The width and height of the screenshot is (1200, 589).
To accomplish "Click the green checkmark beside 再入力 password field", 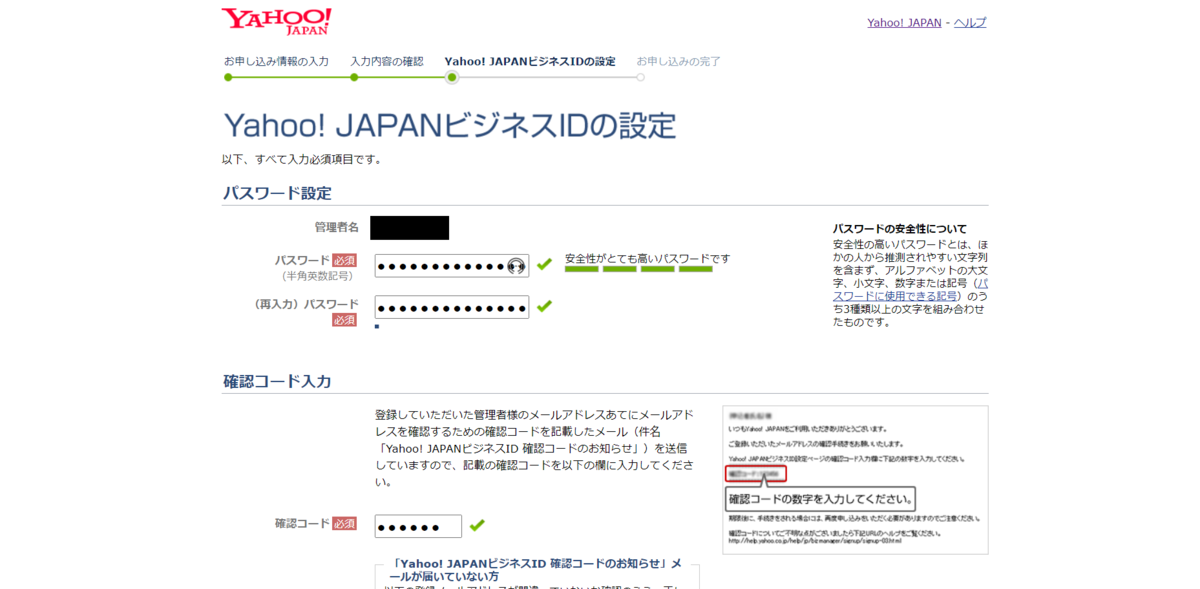I will click(544, 306).
